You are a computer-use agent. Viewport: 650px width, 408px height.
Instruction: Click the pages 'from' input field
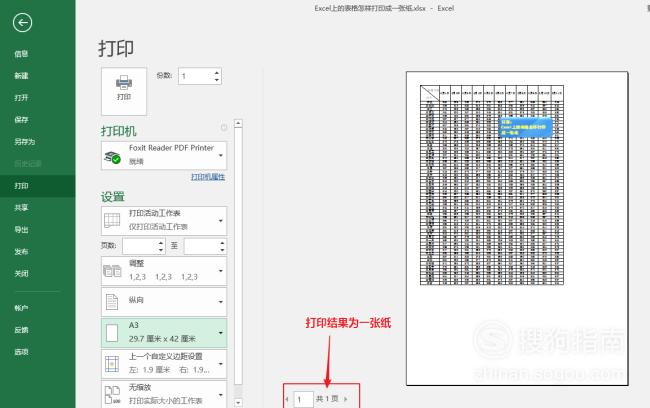[140, 246]
